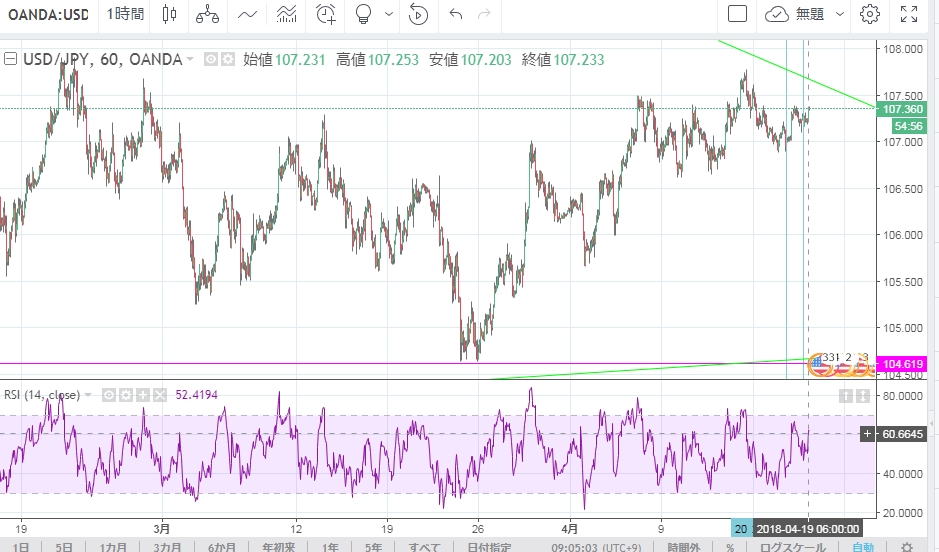Hide the USD/JPY price series
The height and width of the screenshot is (552, 939).
point(211,59)
